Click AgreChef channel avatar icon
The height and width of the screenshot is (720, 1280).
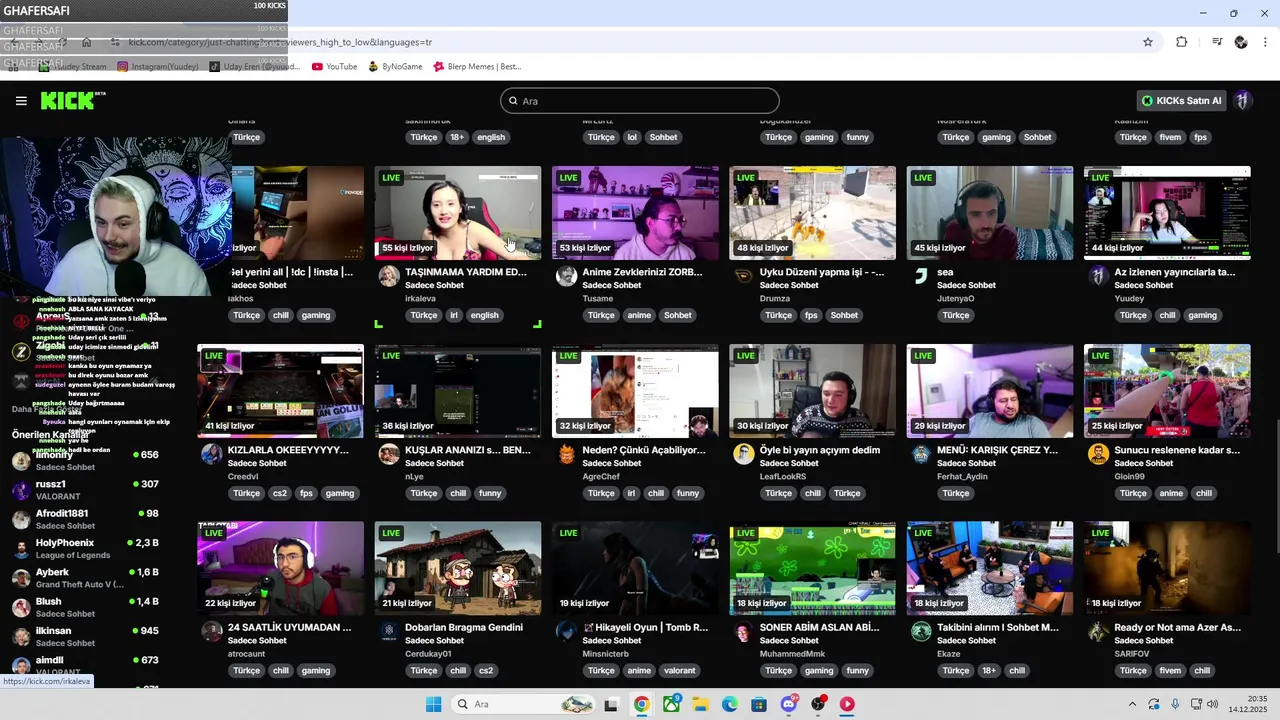[x=566, y=455]
